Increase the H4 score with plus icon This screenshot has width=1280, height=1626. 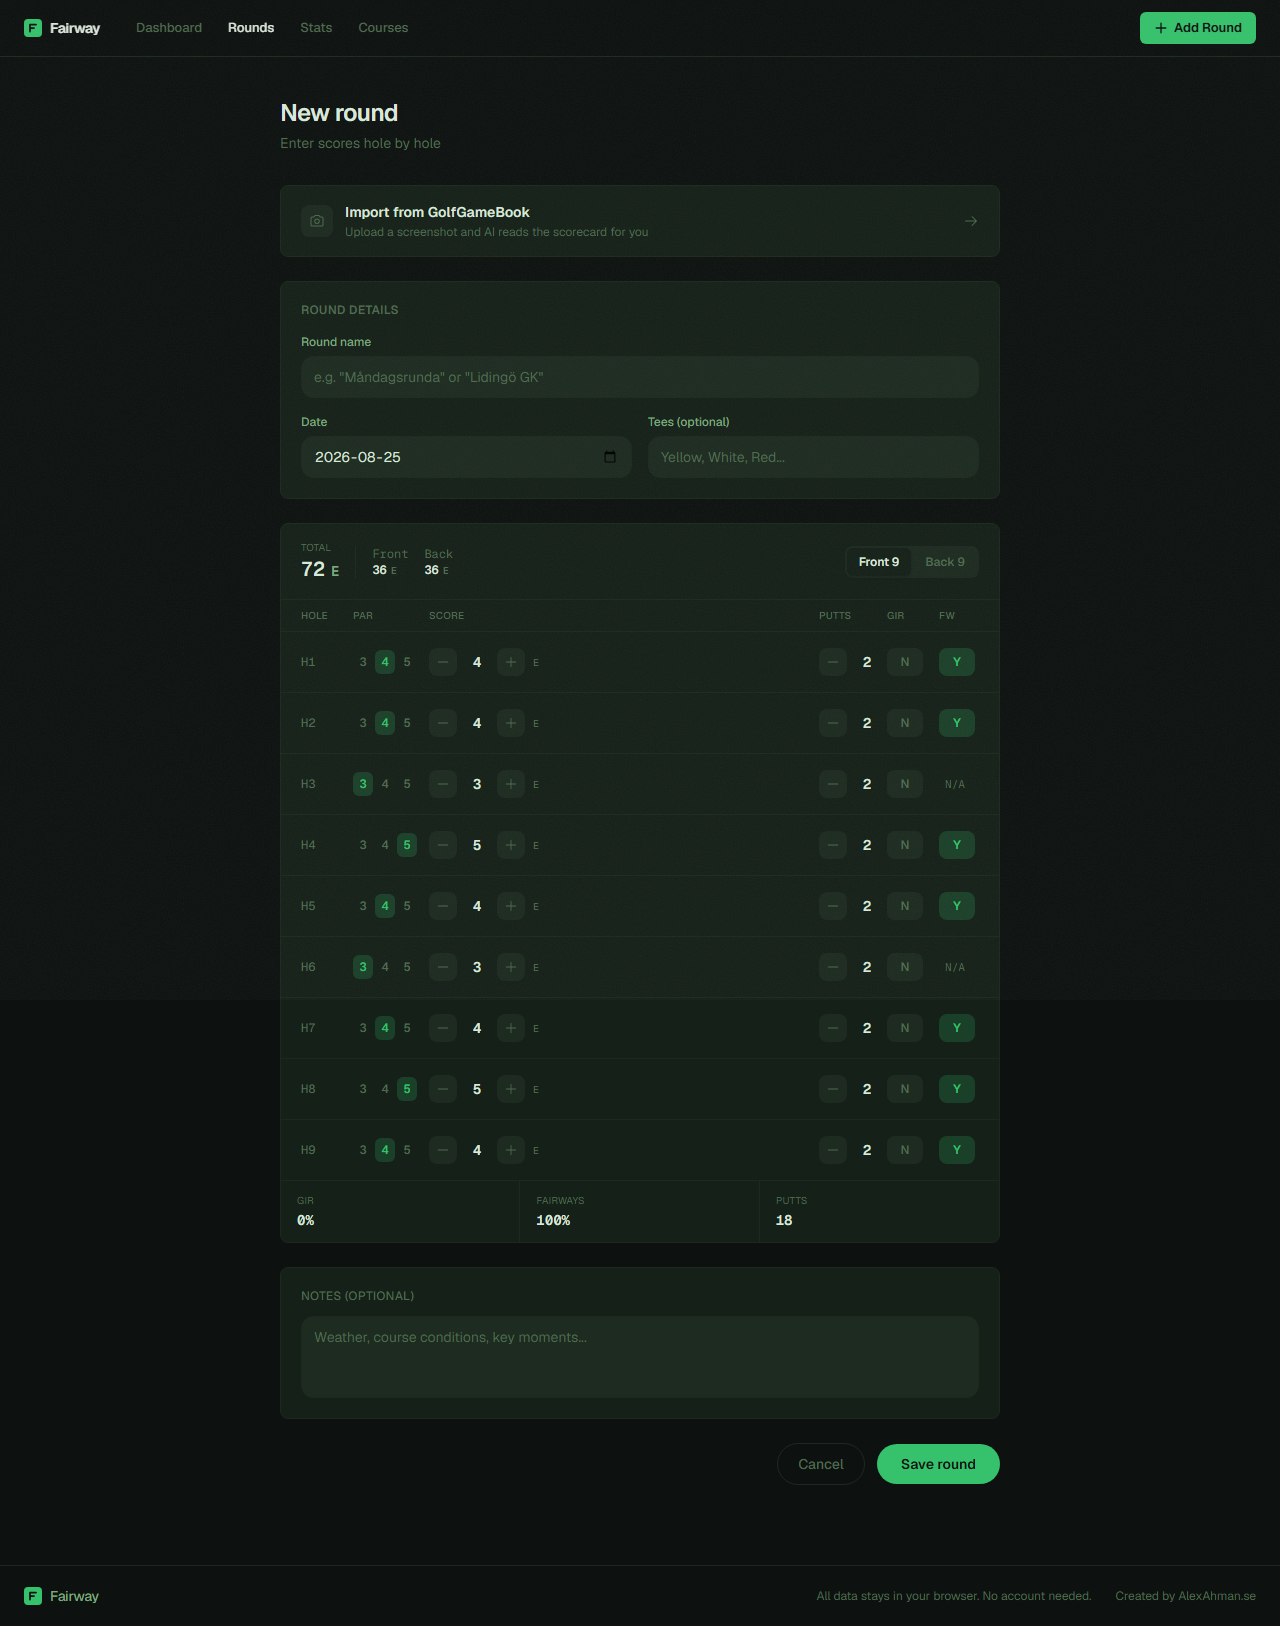tap(511, 845)
